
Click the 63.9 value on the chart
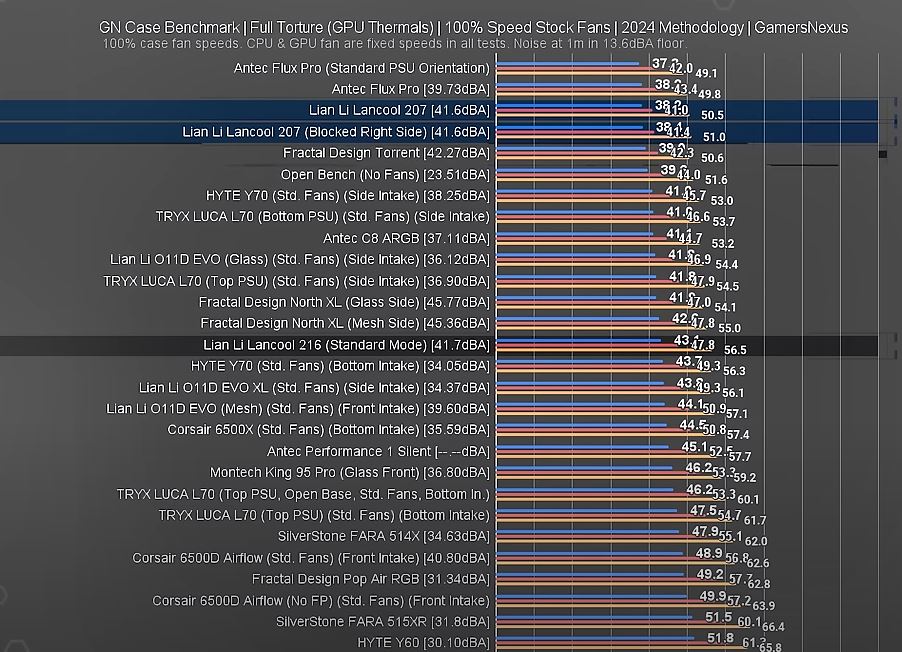[763, 606]
